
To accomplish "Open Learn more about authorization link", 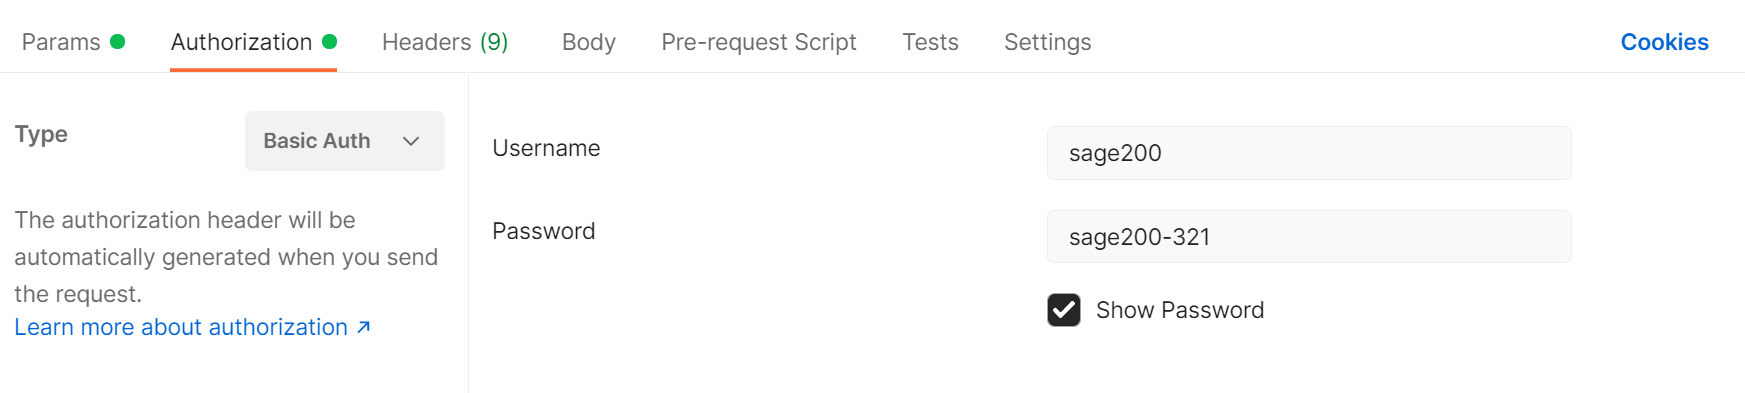I will point(181,327).
